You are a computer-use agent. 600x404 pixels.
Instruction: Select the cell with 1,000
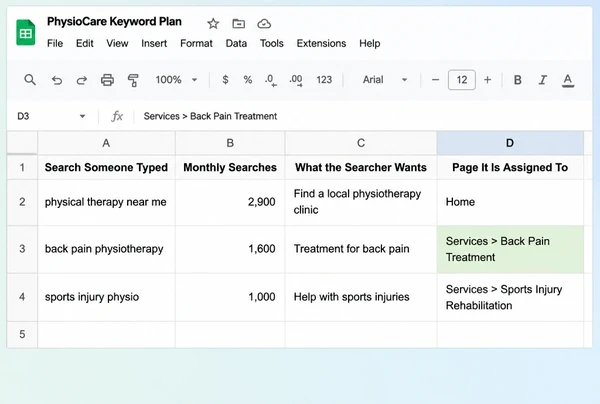coord(230,297)
